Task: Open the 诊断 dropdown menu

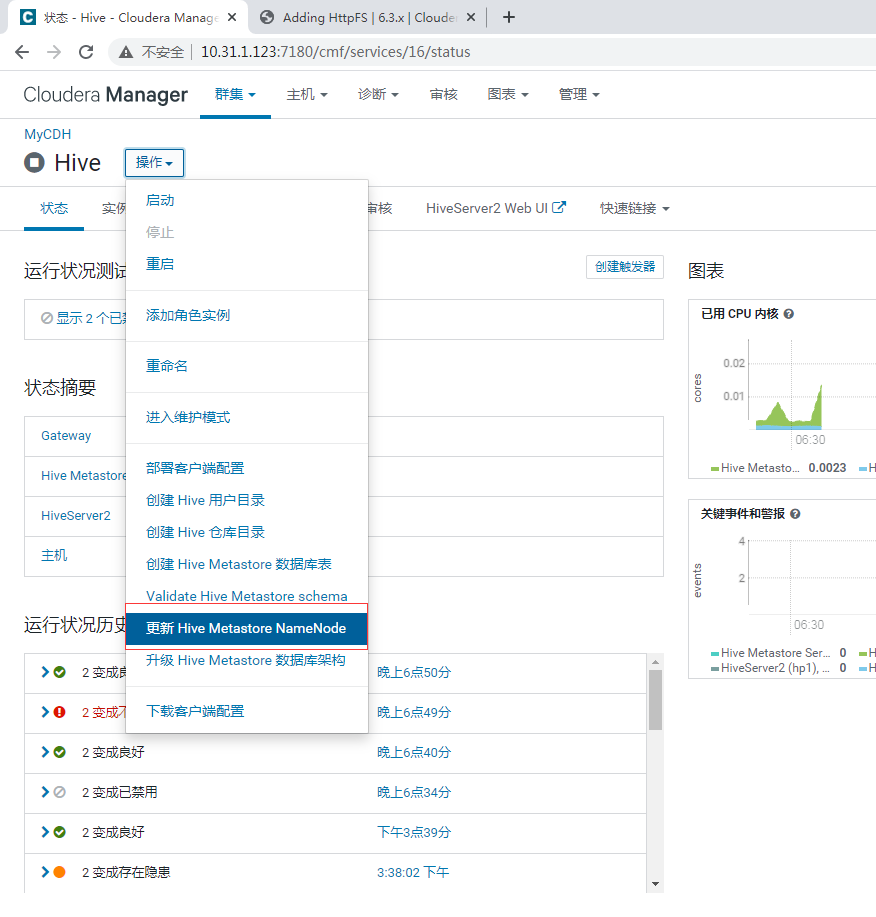Action: click(378, 94)
